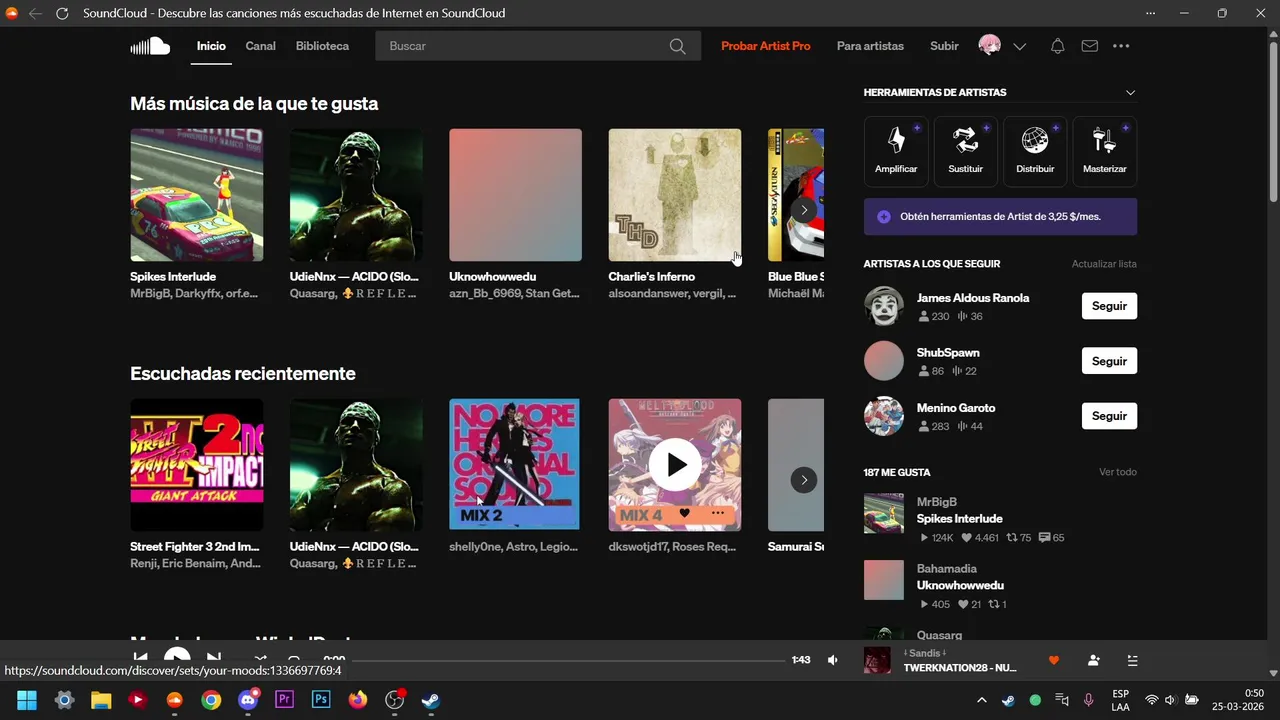Show more in Escuchadas recientemente carousel arrow

tap(803, 480)
